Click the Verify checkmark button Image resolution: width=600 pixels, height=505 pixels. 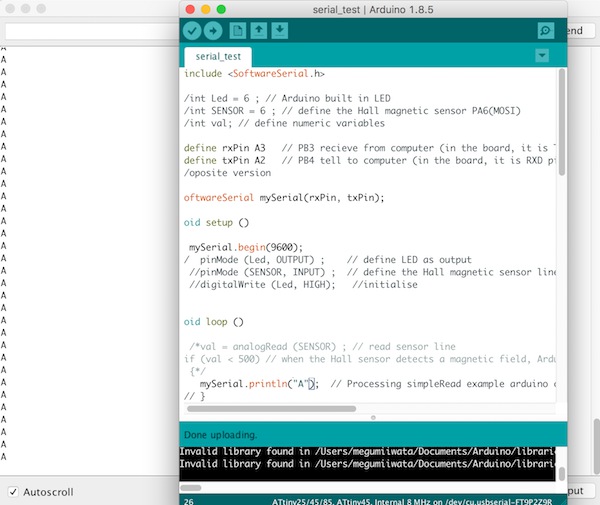tap(192, 31)
